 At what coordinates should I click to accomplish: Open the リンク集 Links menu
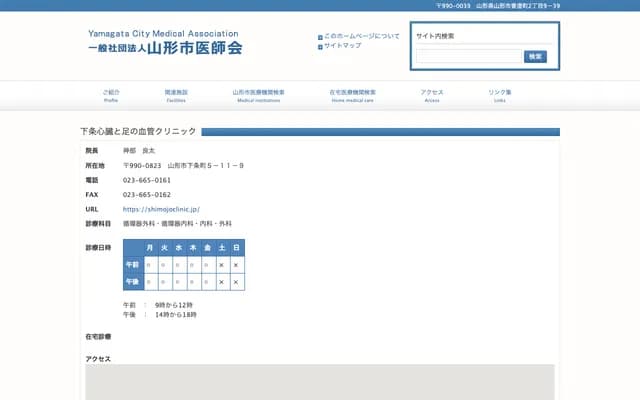click(500, 95)
